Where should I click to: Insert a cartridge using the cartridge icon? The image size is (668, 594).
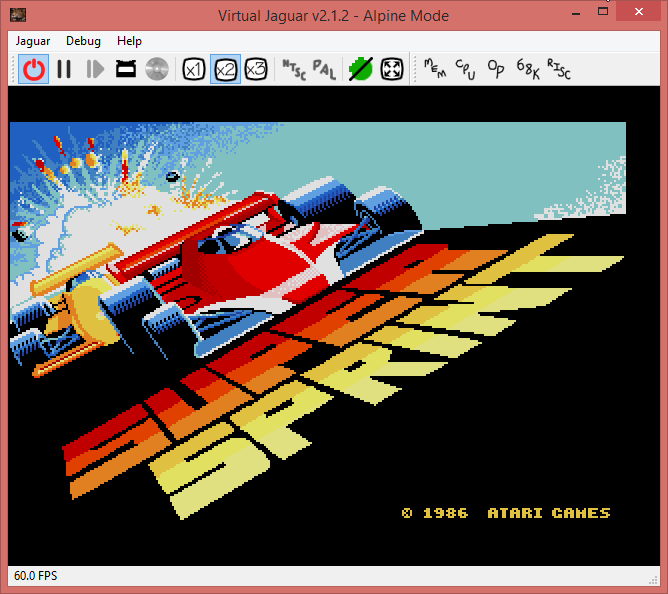pyautogui.click(x=126, y=69)
